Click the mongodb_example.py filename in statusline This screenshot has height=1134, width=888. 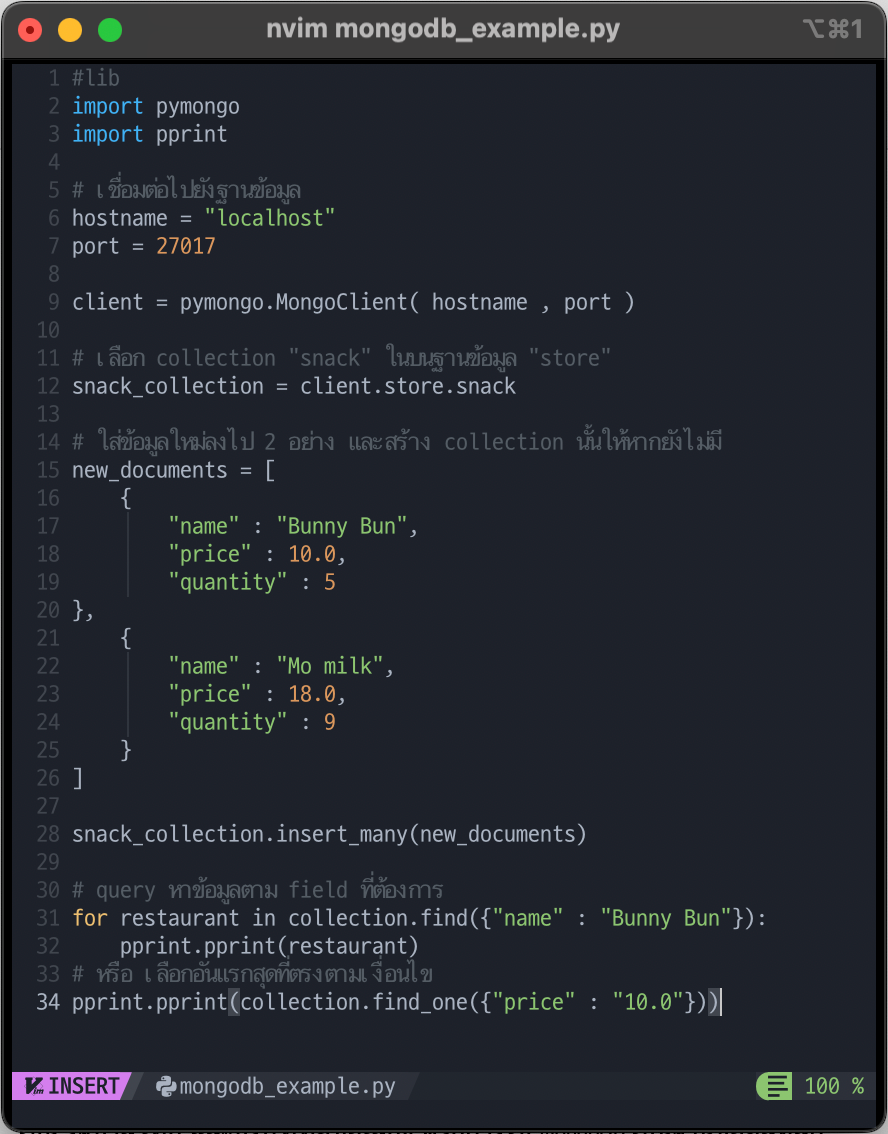287,1086
